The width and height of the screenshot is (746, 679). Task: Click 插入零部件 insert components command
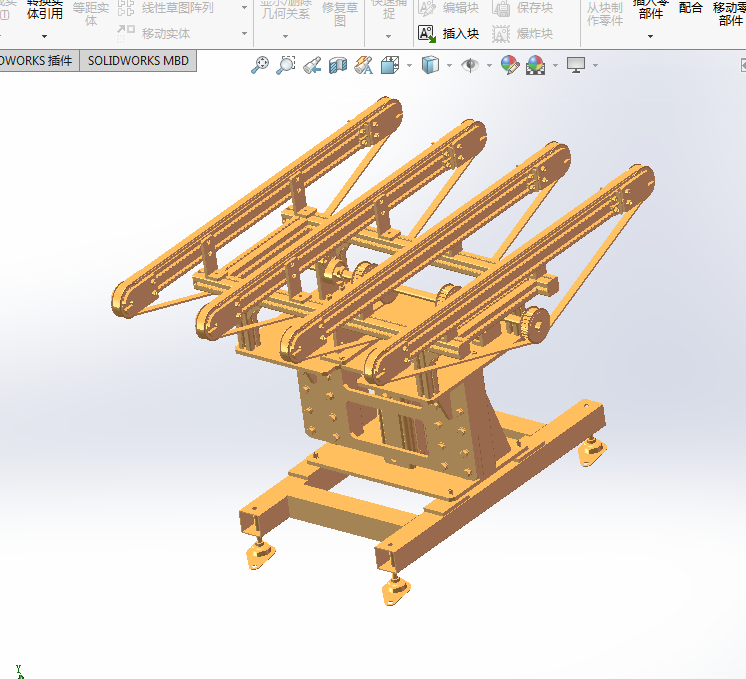click(x=651, y=10)
